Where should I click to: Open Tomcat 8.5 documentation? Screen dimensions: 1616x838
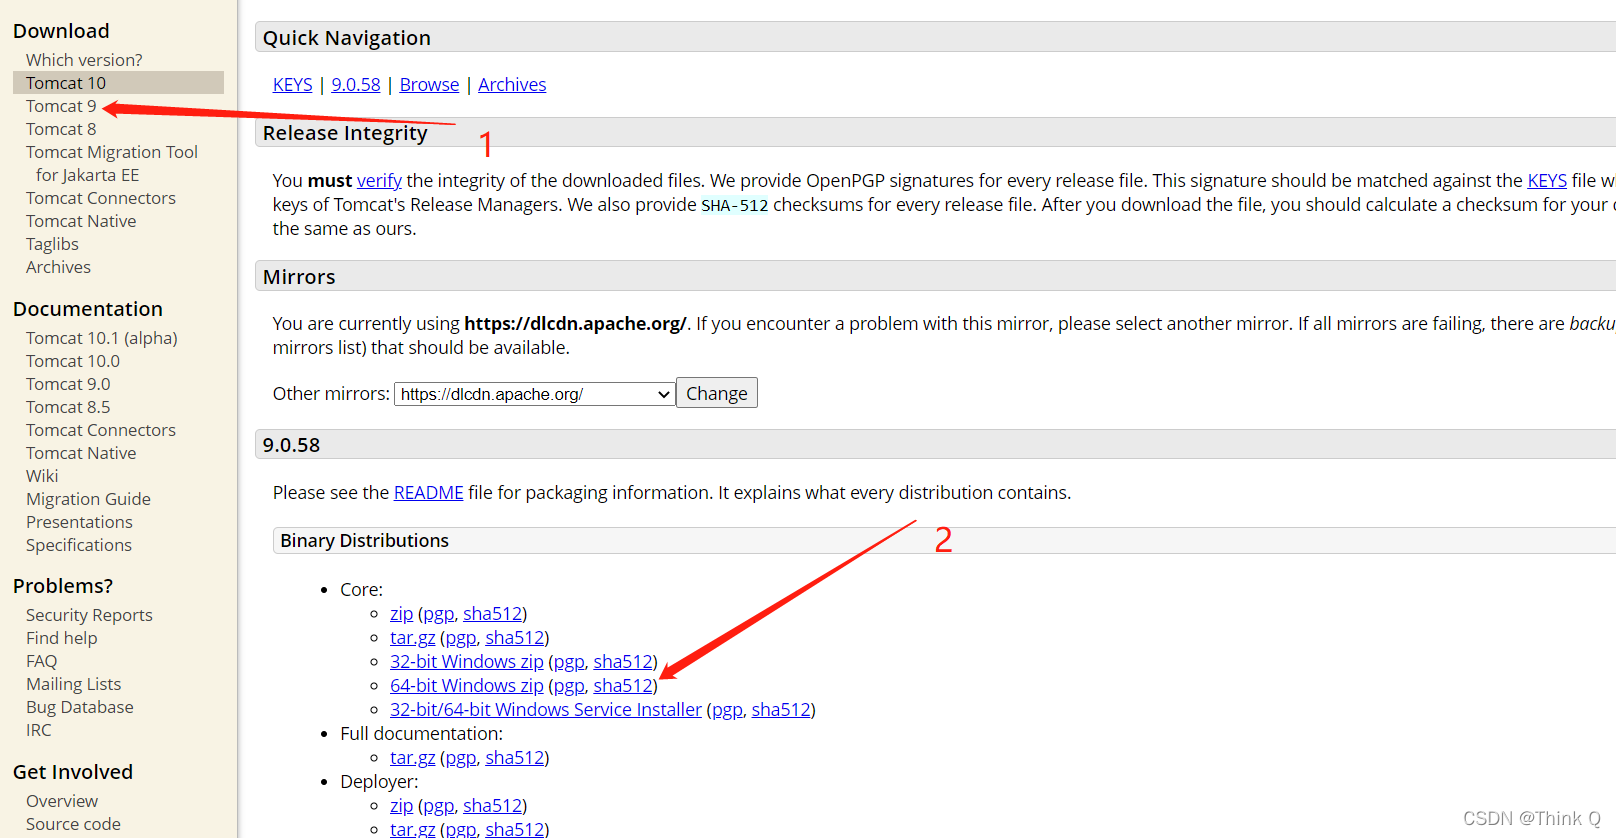point(68,407)
